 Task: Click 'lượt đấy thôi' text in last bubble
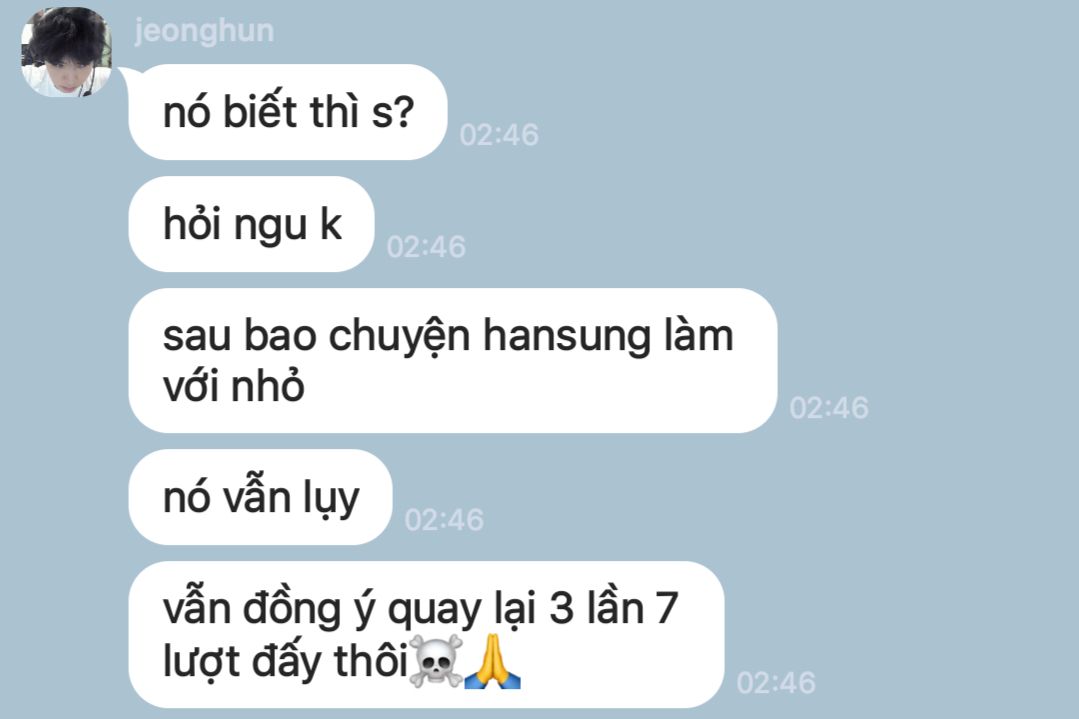pyautogui.click(x=286, y=661)
